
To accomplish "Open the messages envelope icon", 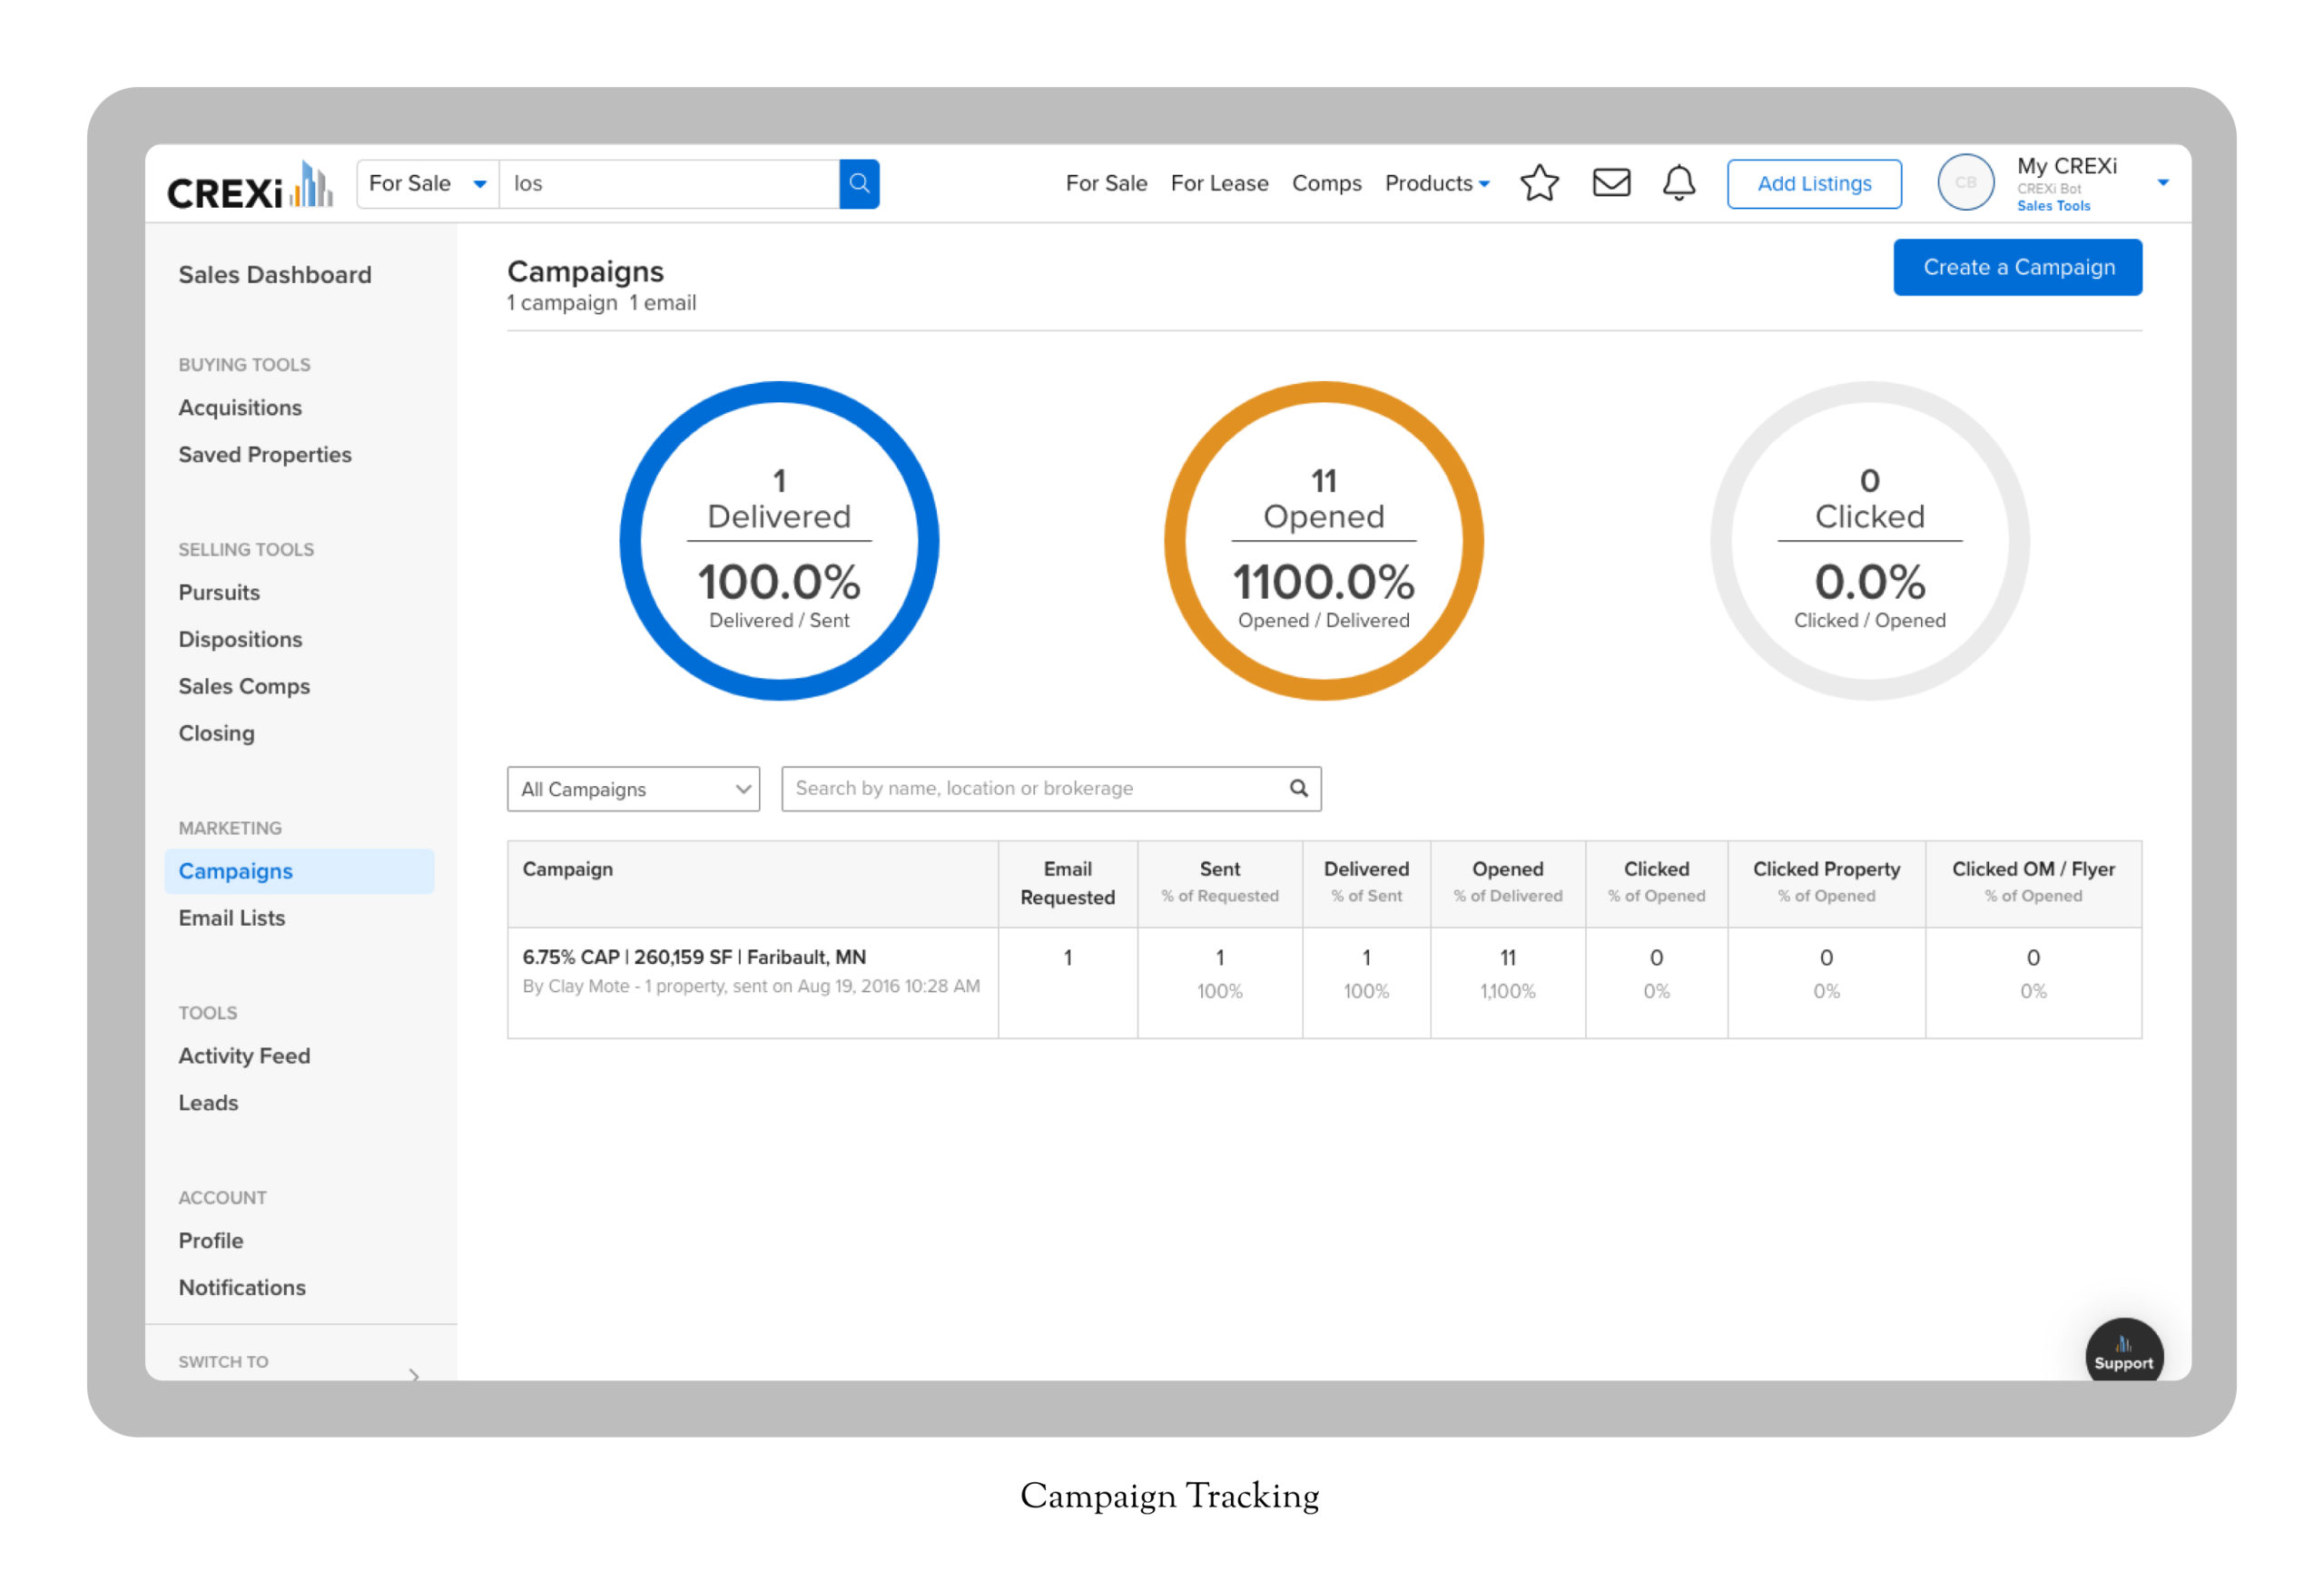I will click(1611, 183).
